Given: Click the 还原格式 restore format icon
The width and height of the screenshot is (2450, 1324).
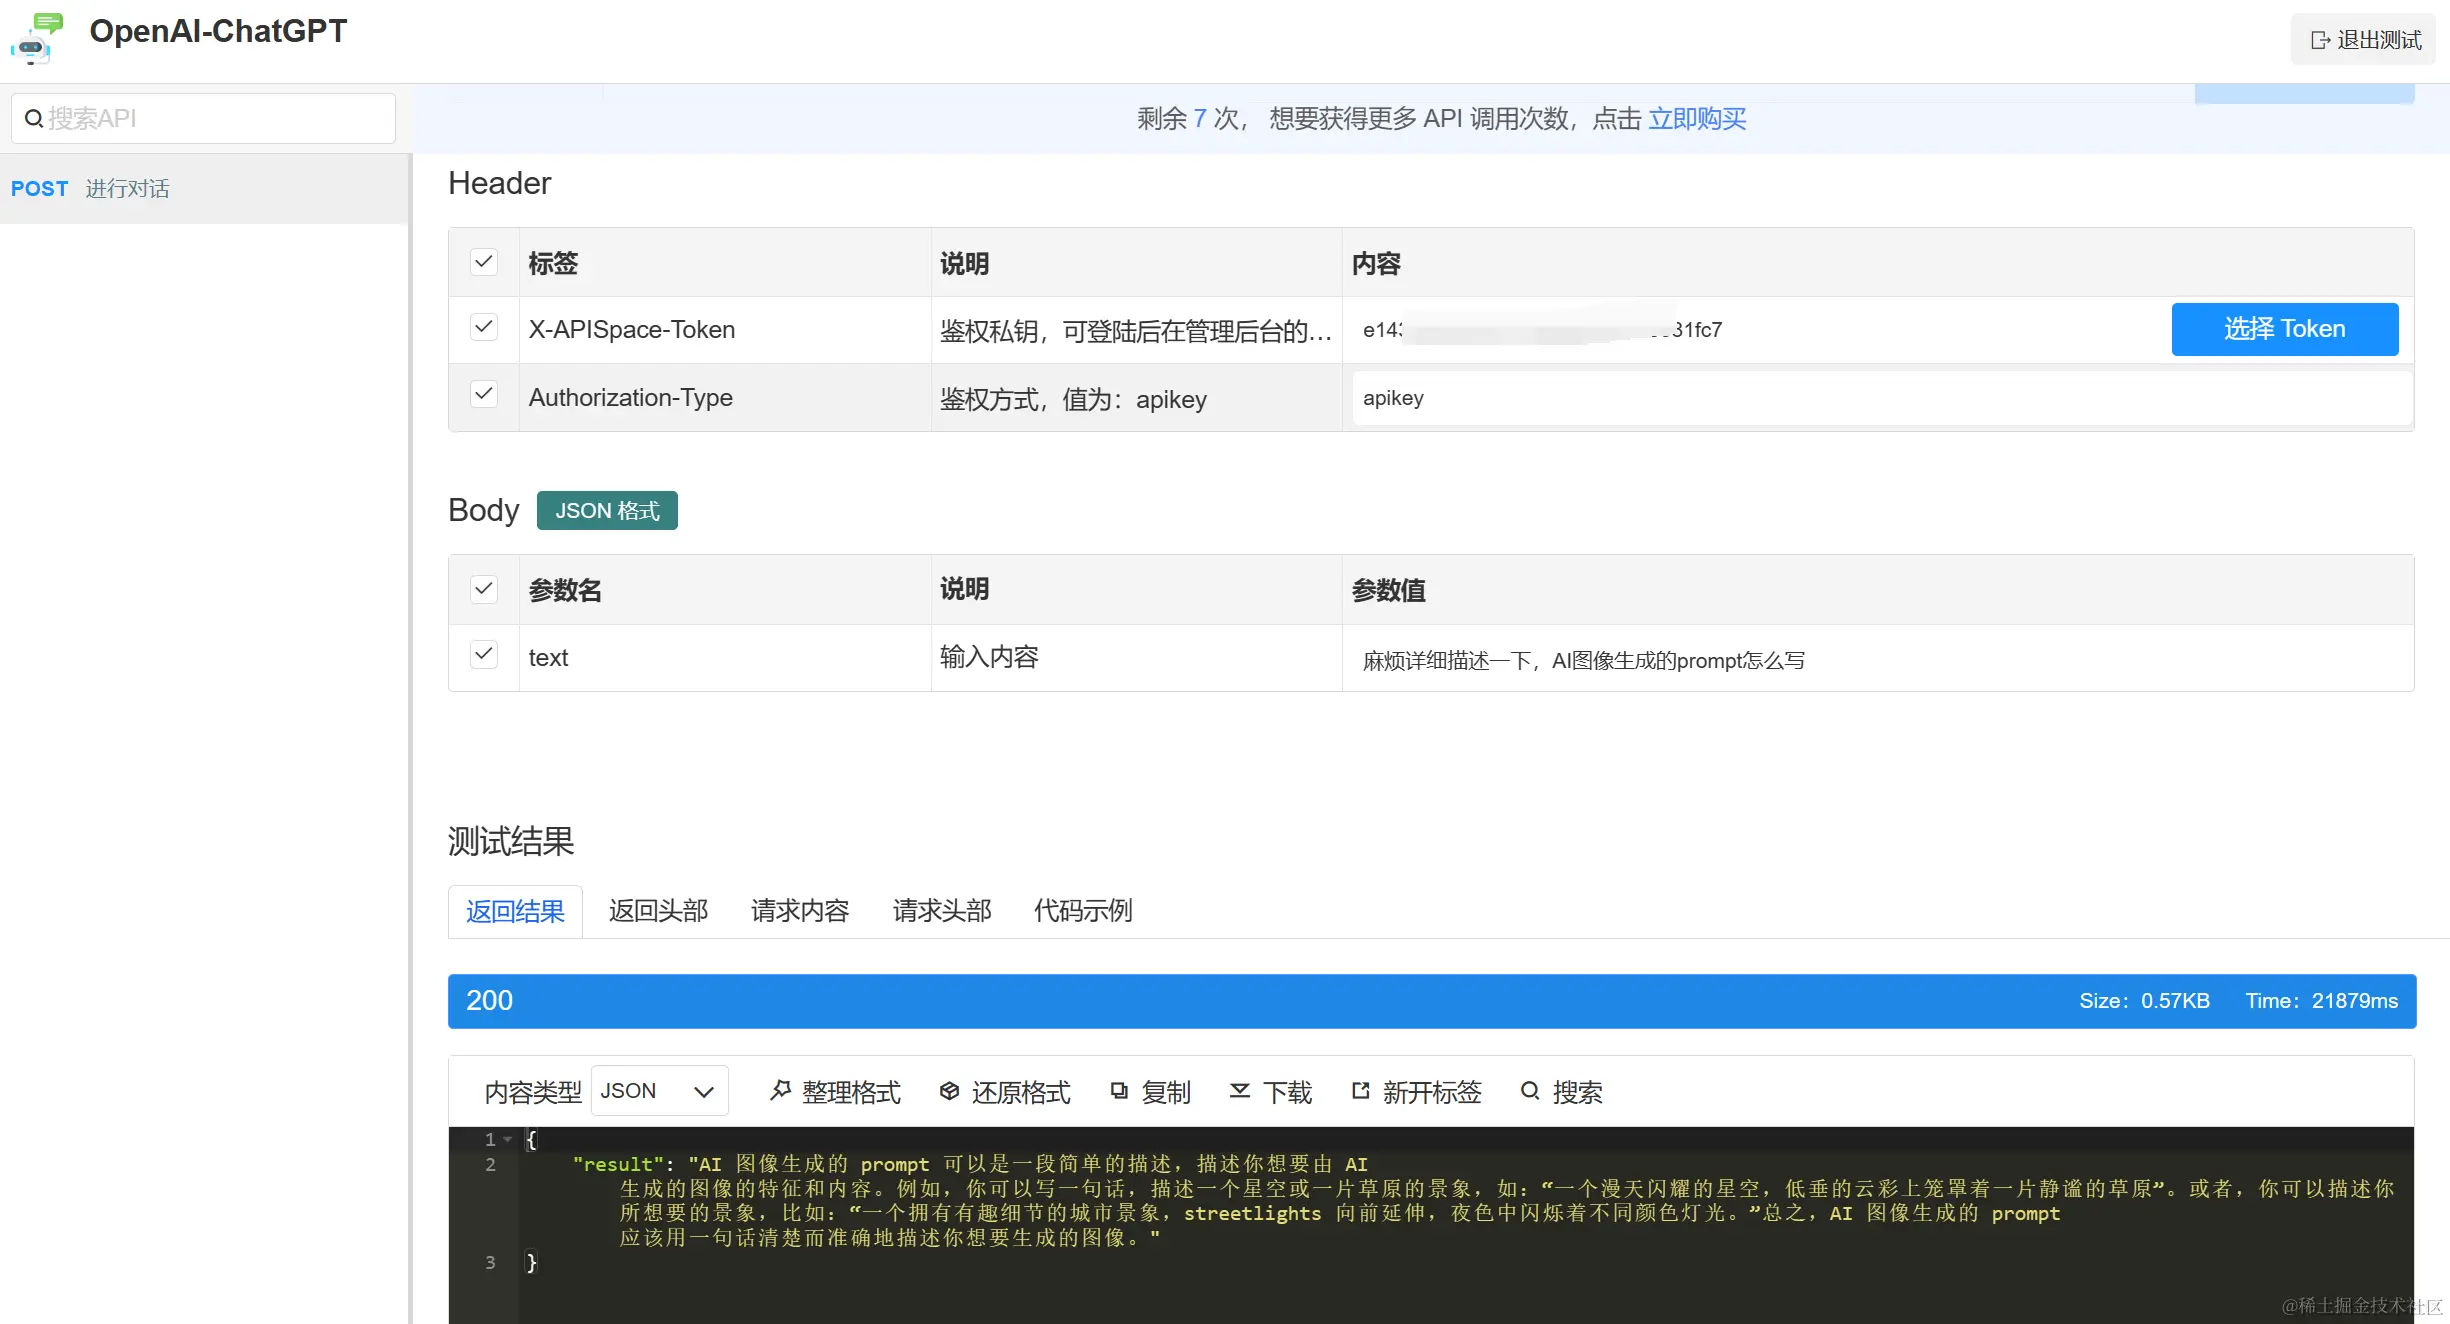Looking at the screenshot, I should coord(950,1091).
